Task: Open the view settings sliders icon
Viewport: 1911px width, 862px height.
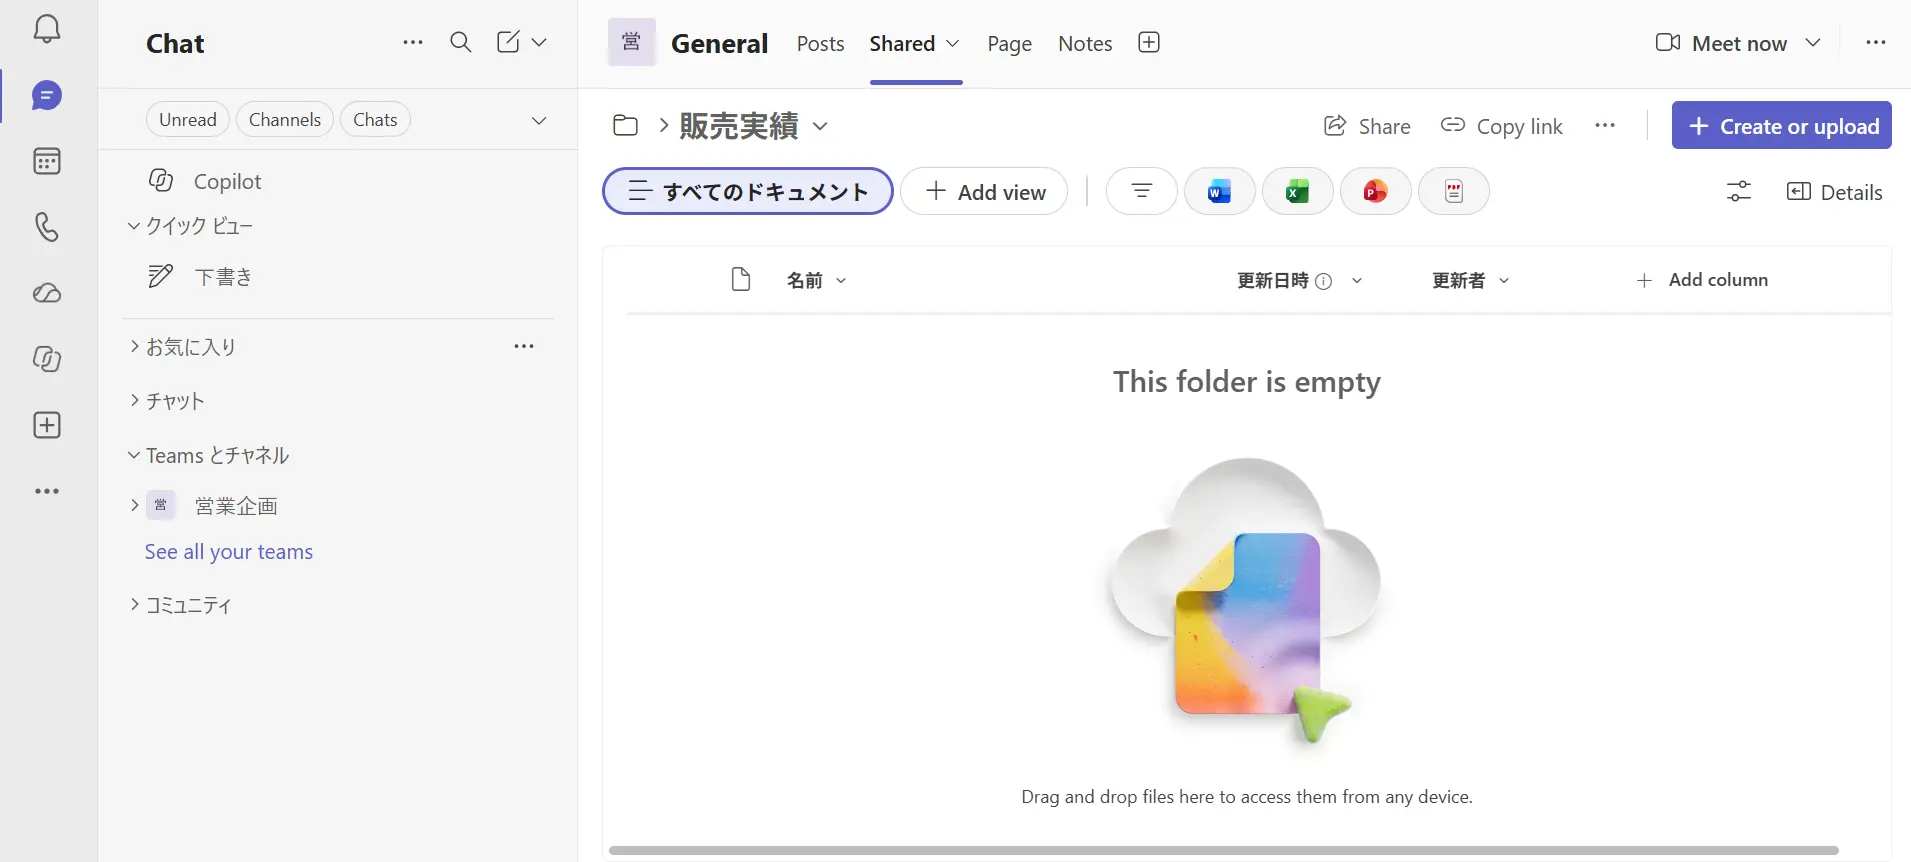Action: (1739, 191)
